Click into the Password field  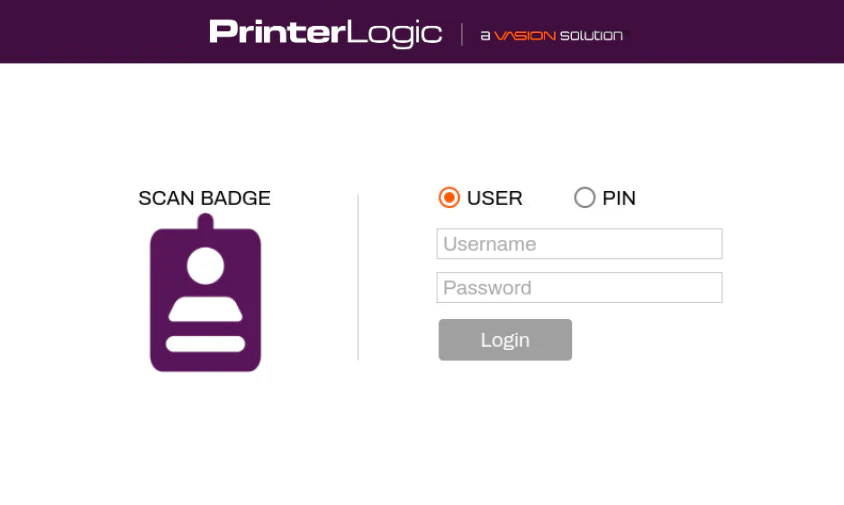579,288
